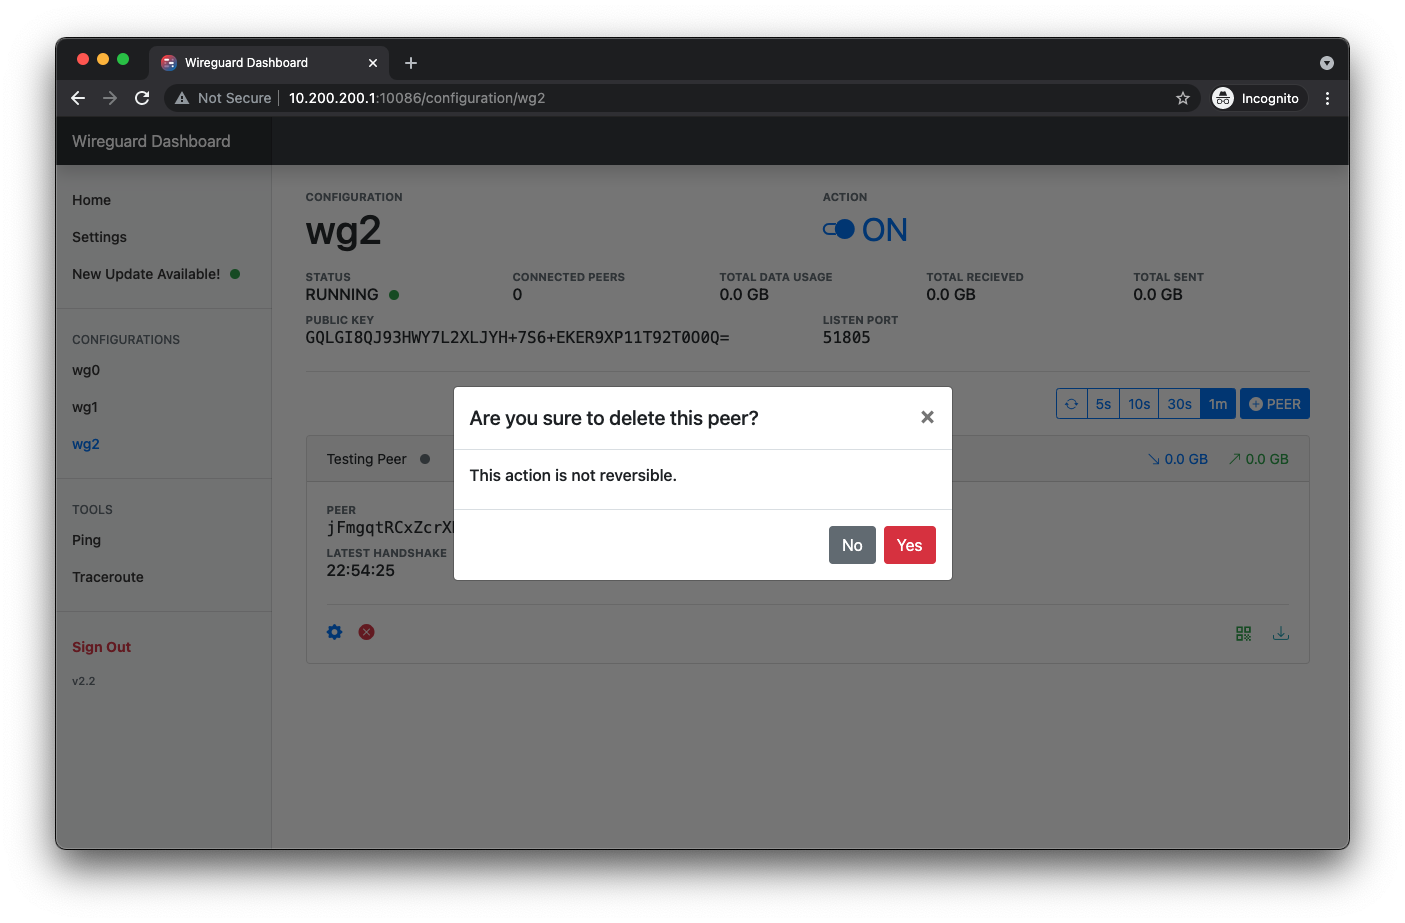The width and height of the screenshot is (1405, 923).
Task: Open the wg0 configuration in sidebar
Action: [x=86, y=370]
